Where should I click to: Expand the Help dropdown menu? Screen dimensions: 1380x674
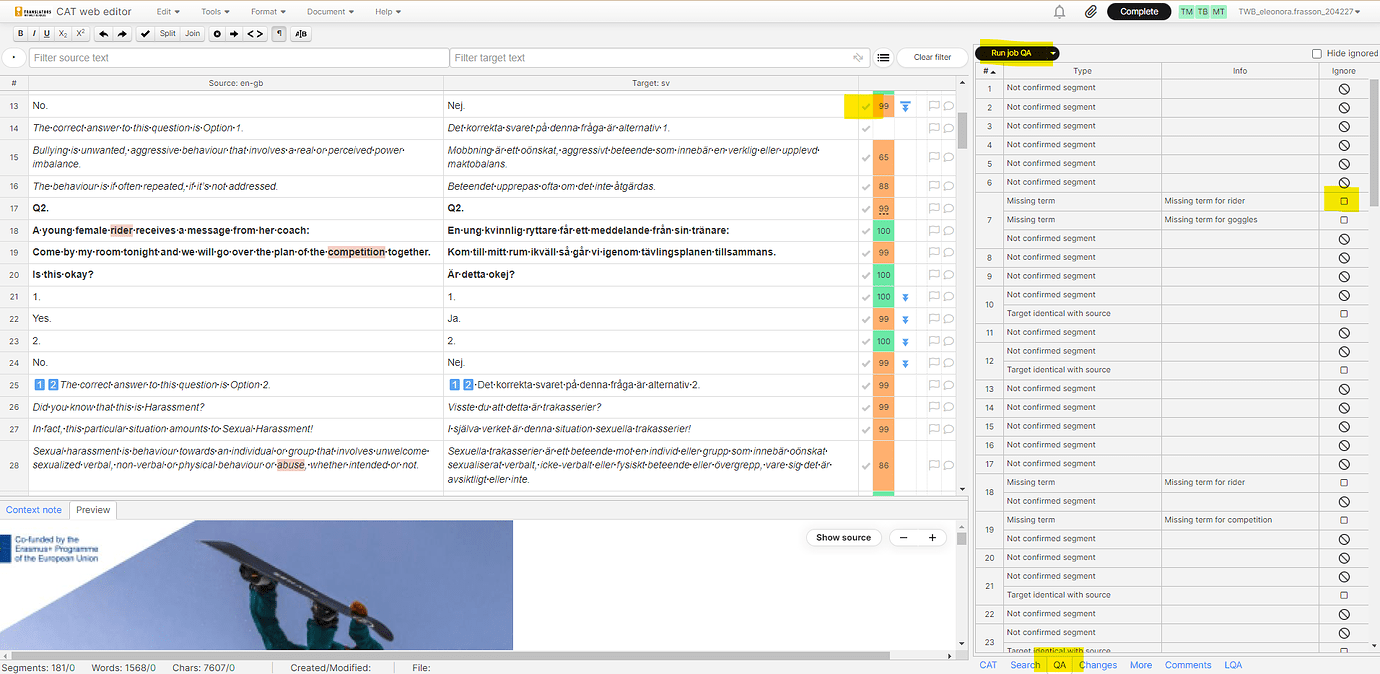[x=388, y=12]
